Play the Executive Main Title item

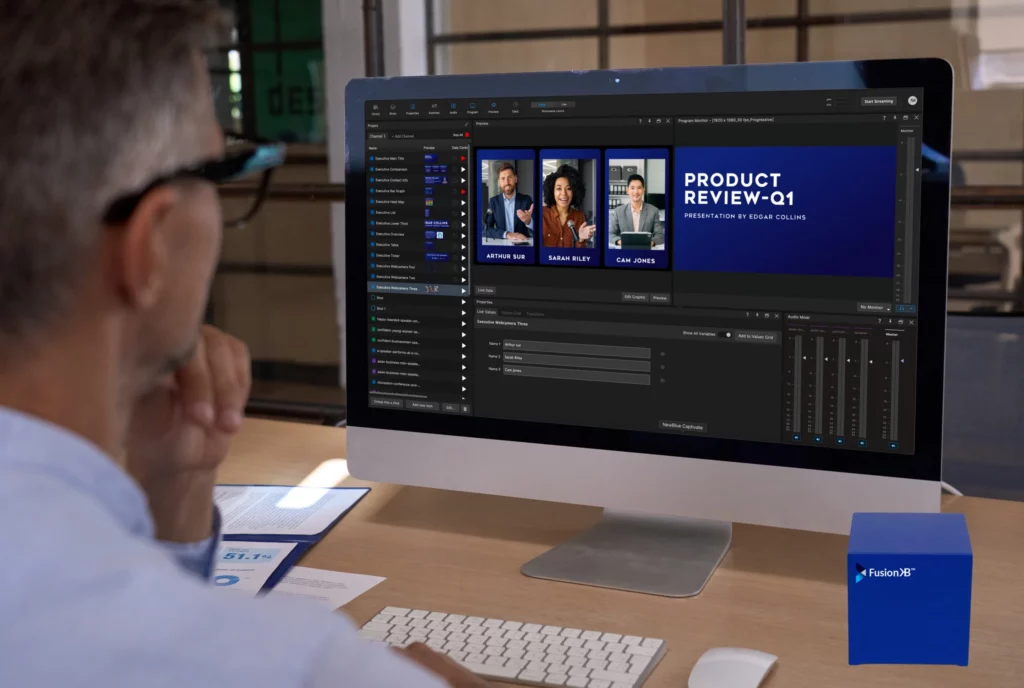point(463,158)
